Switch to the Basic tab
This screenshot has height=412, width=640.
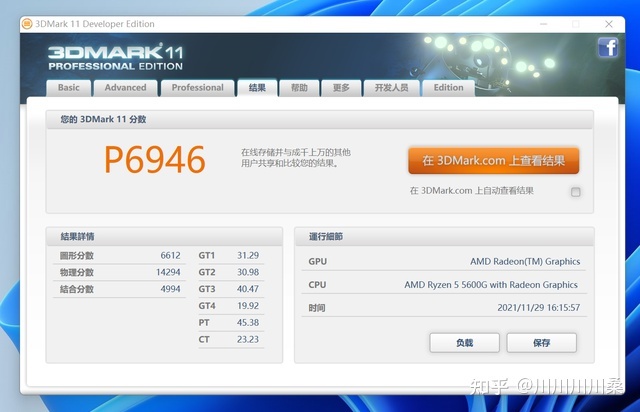pyautogui.click(x=69, y=88)
